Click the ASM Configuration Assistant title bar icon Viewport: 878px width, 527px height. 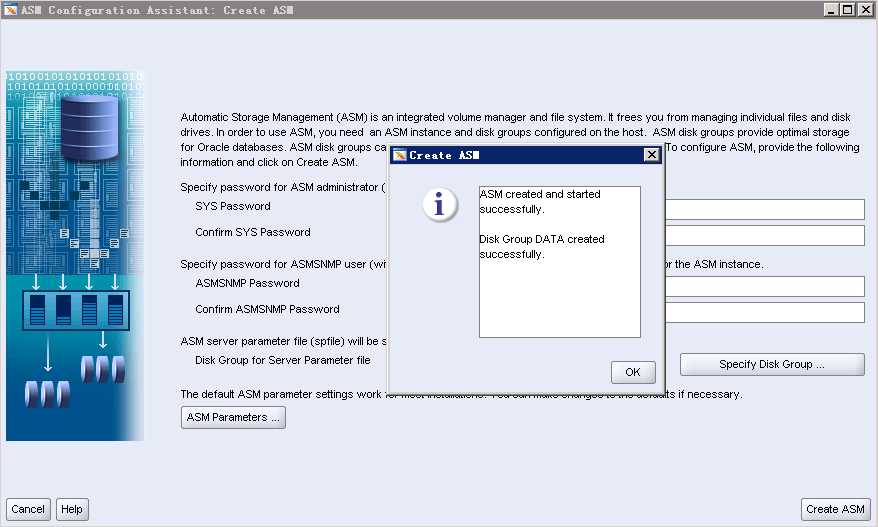coord(11,10)
